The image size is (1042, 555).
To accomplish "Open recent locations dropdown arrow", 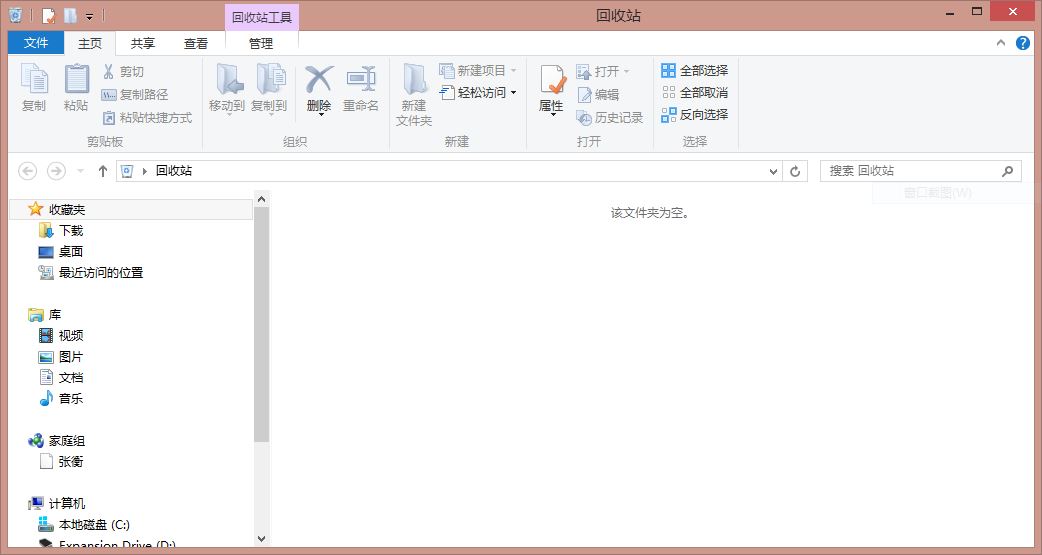I will (80, 171).
